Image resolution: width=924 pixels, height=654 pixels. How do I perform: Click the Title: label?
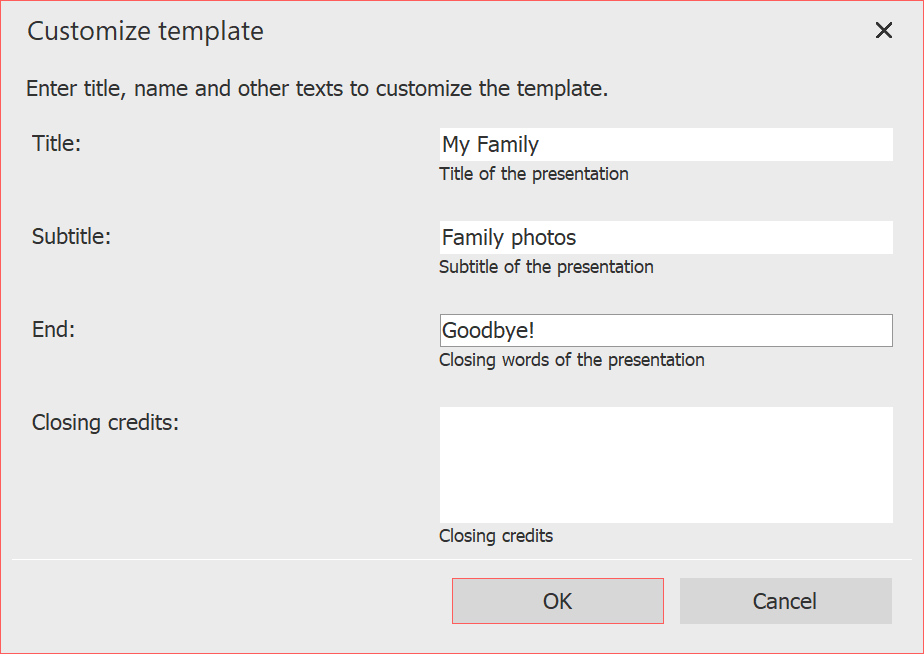[56, 143]
